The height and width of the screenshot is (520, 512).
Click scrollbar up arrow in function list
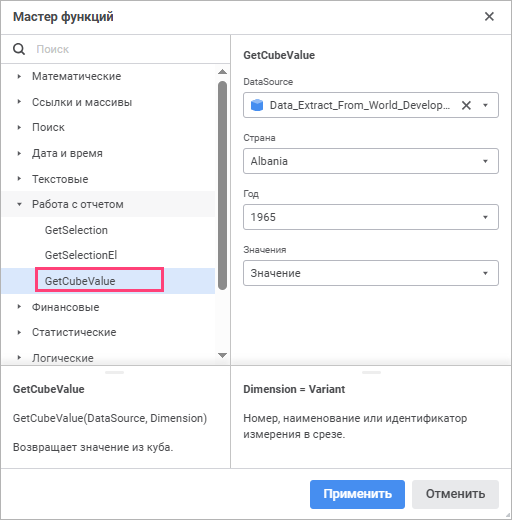(222, 72)
